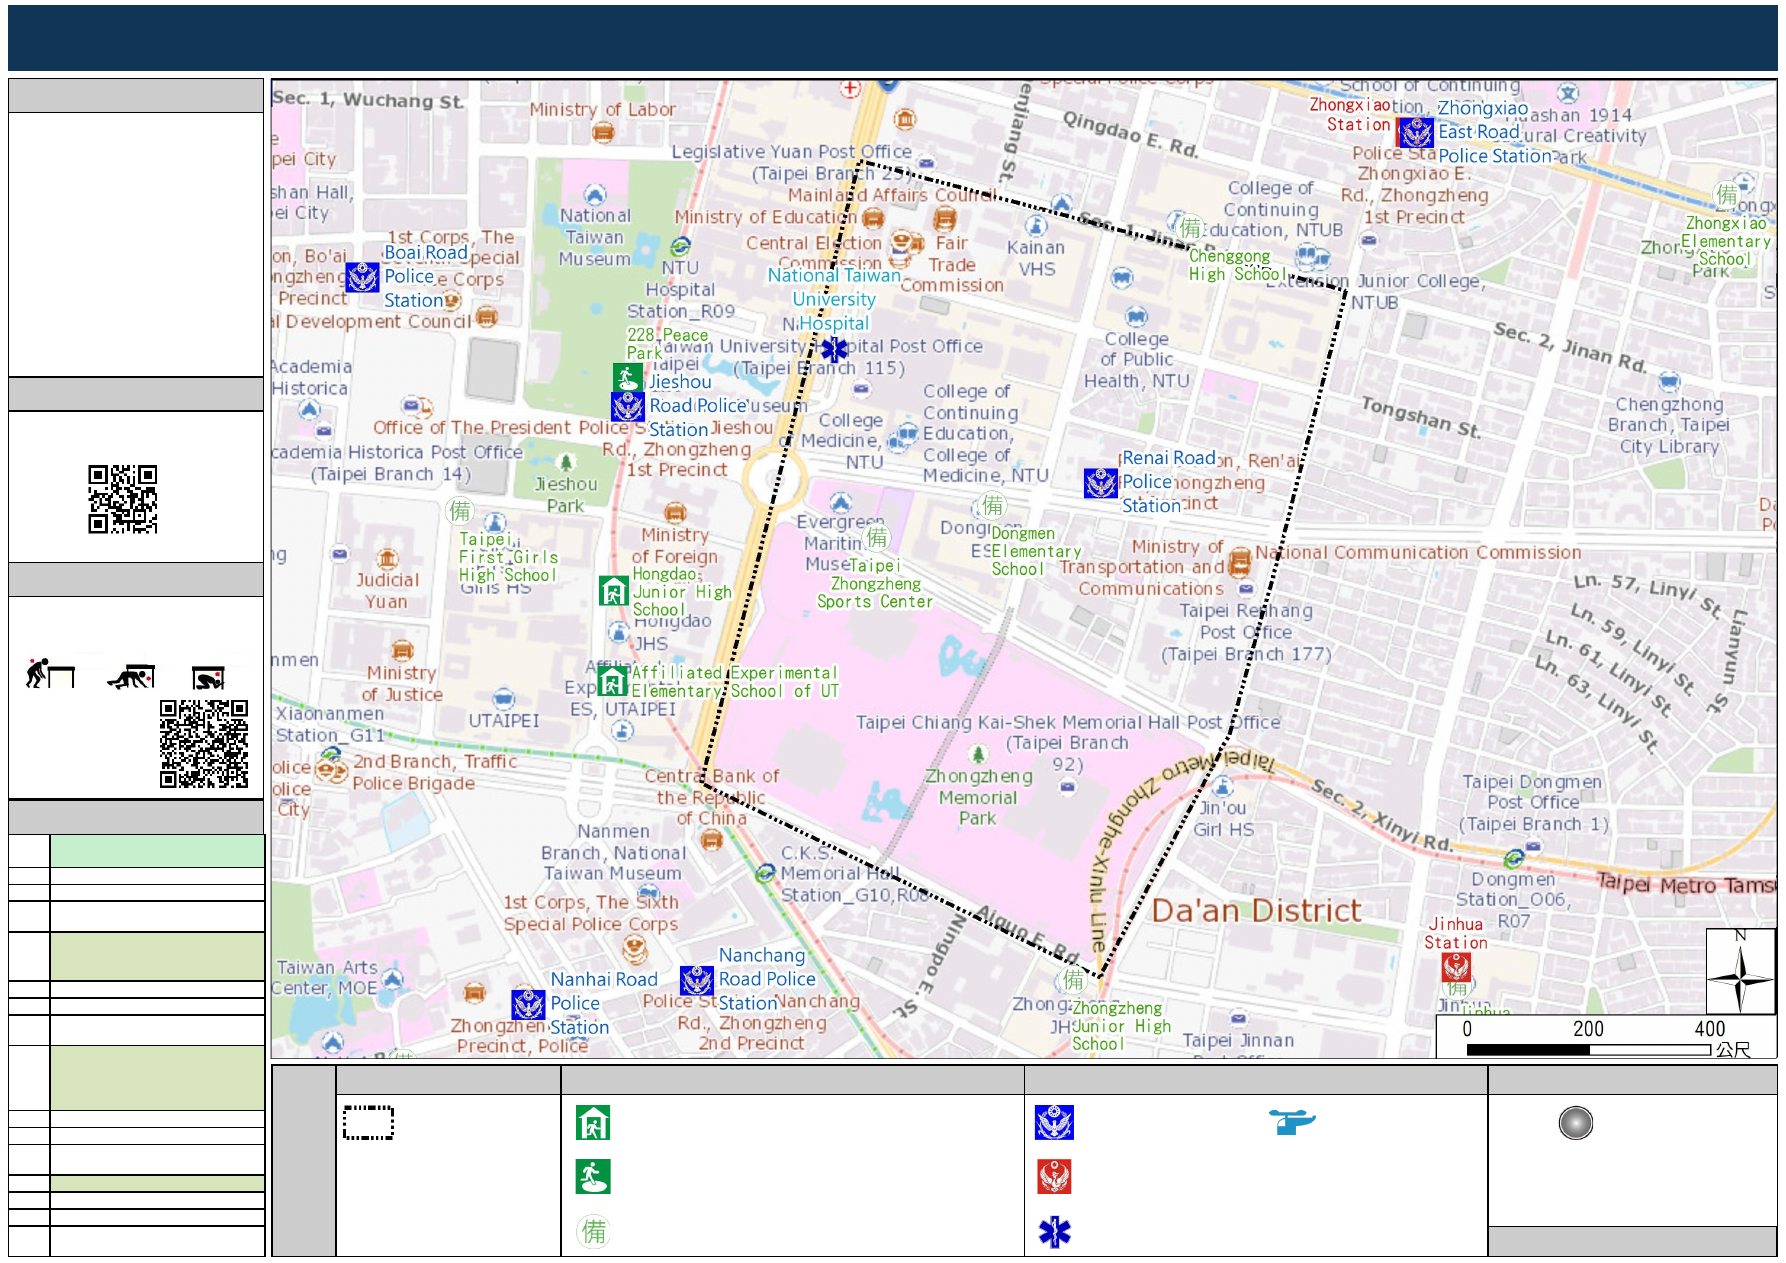This screenshot has width=1786, height=1263.
Task: Select the C.K.S. Memorial Hall metro station icon
Action: [765, 873]
